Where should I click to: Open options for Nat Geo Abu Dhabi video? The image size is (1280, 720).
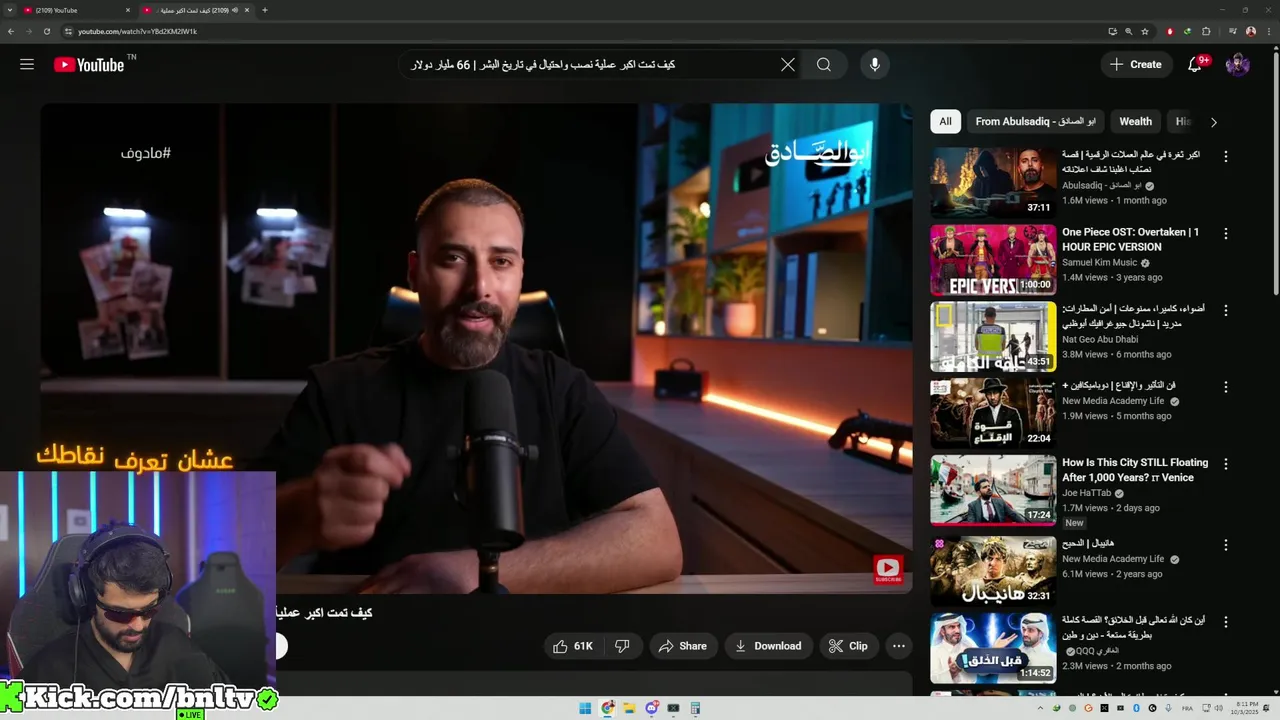click(x=1225, y=310)
